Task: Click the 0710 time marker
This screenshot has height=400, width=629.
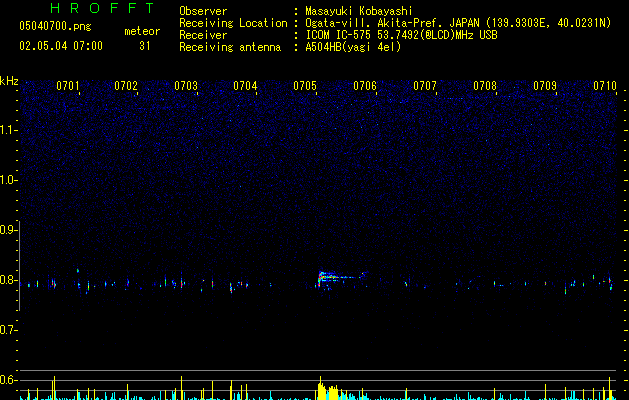Action: tap(605, 86)
